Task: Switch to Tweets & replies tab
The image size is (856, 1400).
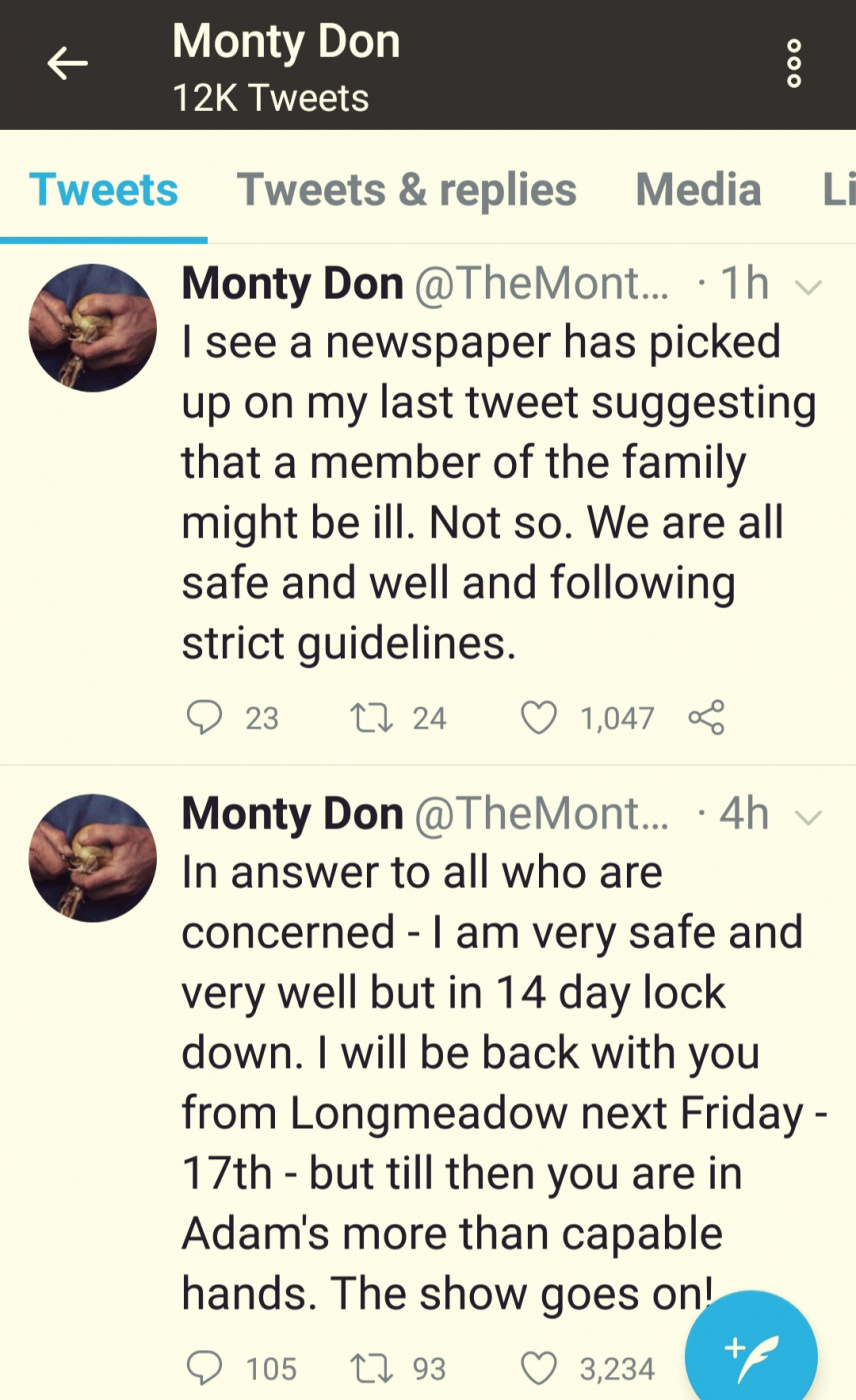Action: (x=406, y=189)
